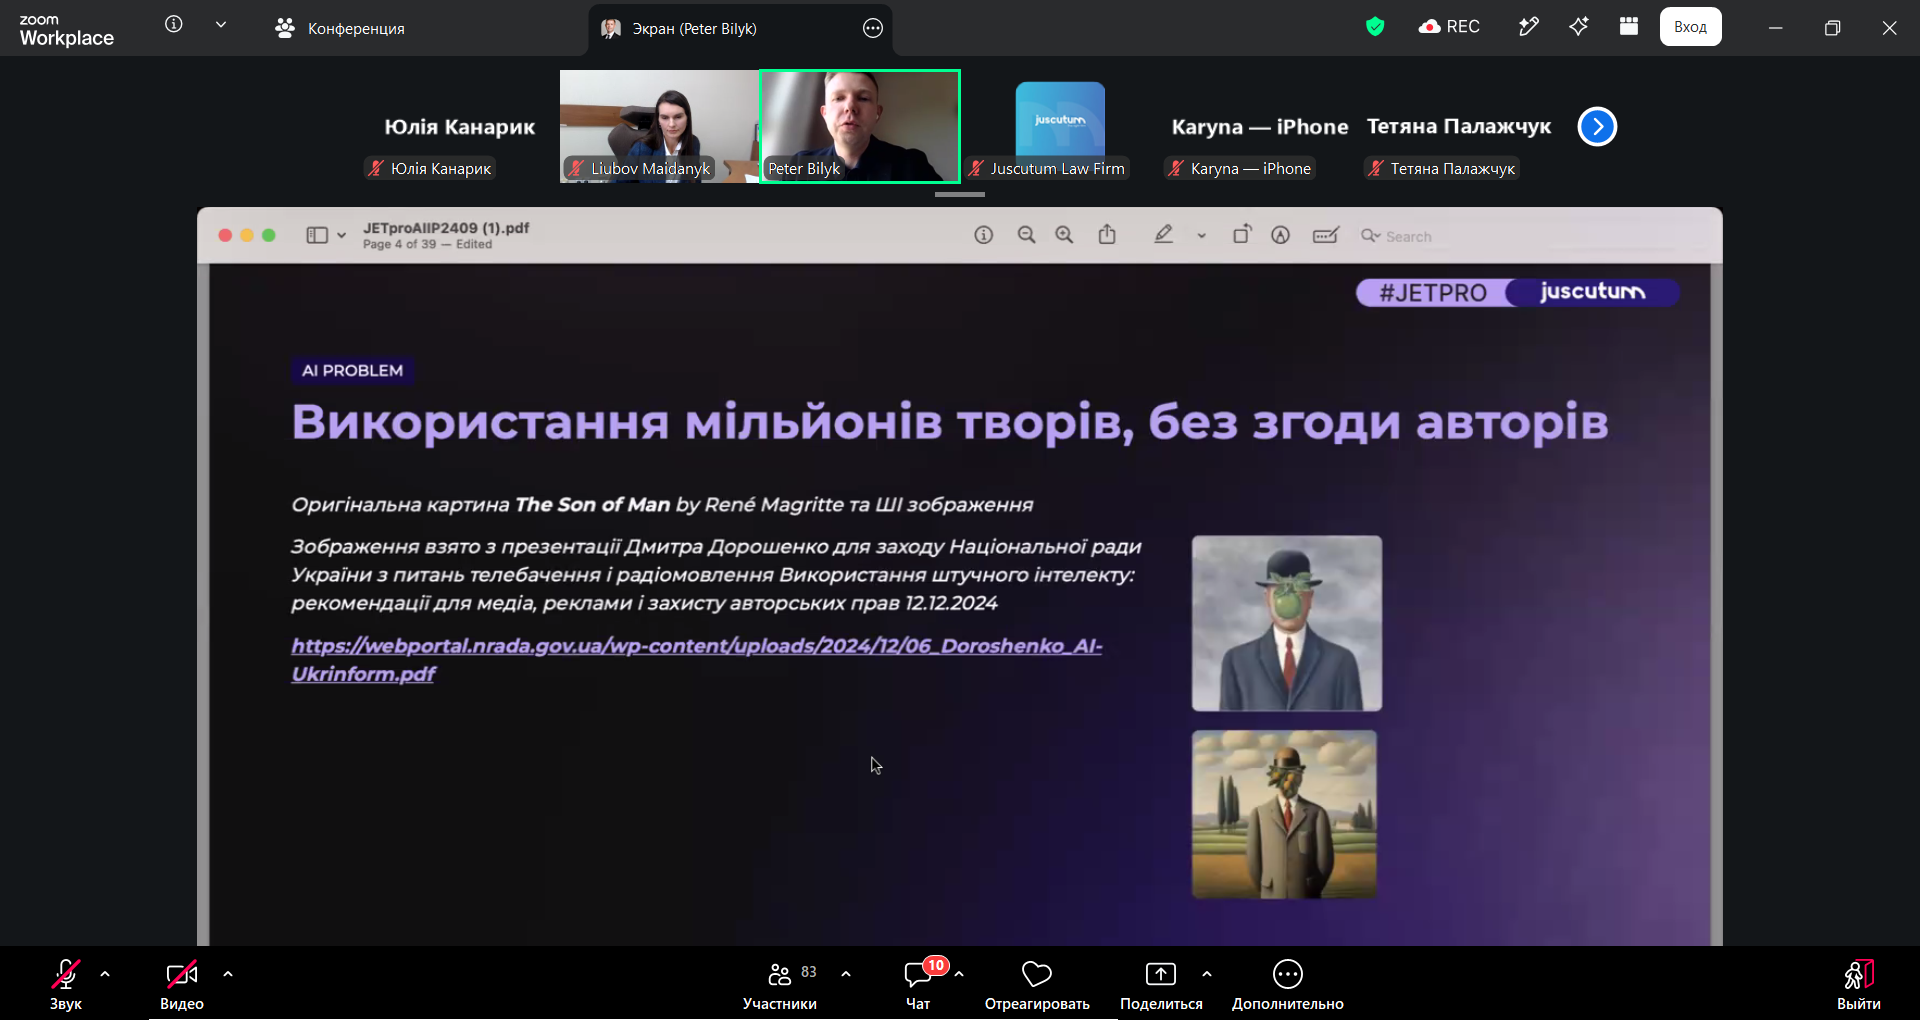Expand share options arrow next to Поделиться
1920x1020 pixels.
1207,973
